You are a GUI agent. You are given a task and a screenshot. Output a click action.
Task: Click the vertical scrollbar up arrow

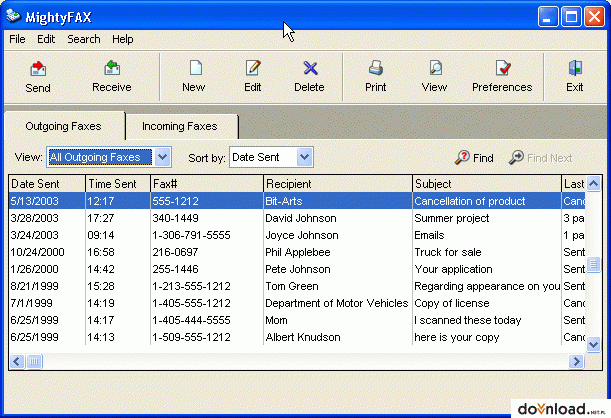click(593, 183)
